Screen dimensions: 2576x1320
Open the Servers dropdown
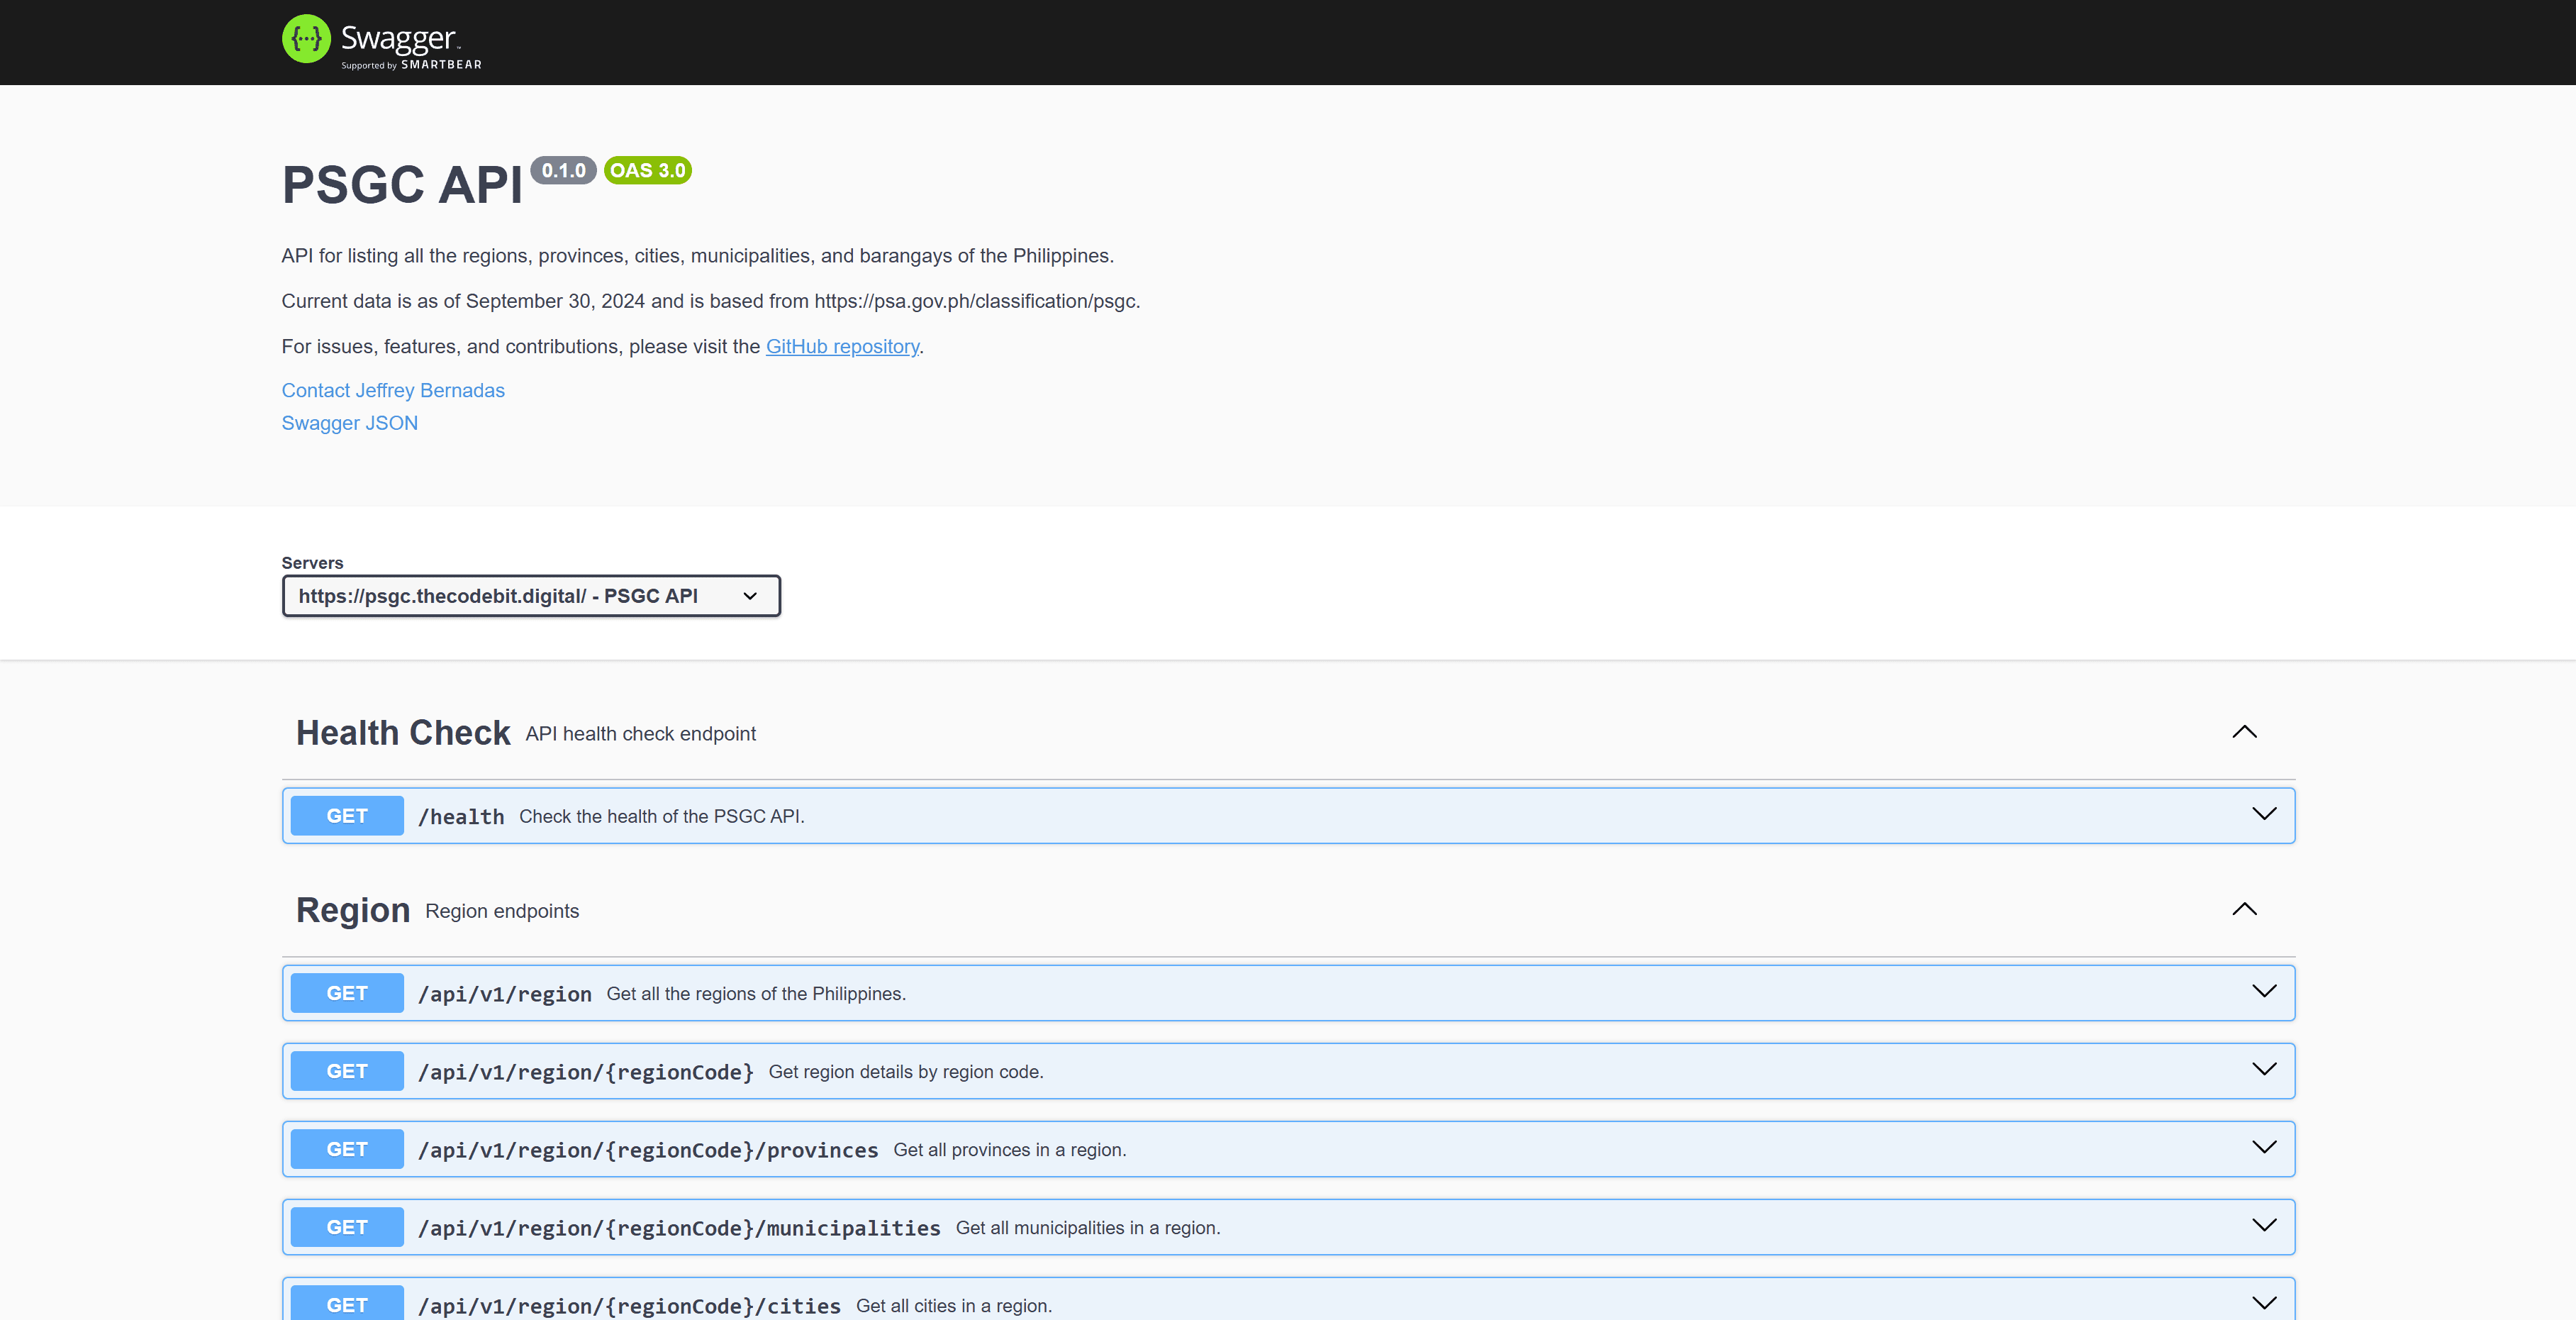[530, 595]
